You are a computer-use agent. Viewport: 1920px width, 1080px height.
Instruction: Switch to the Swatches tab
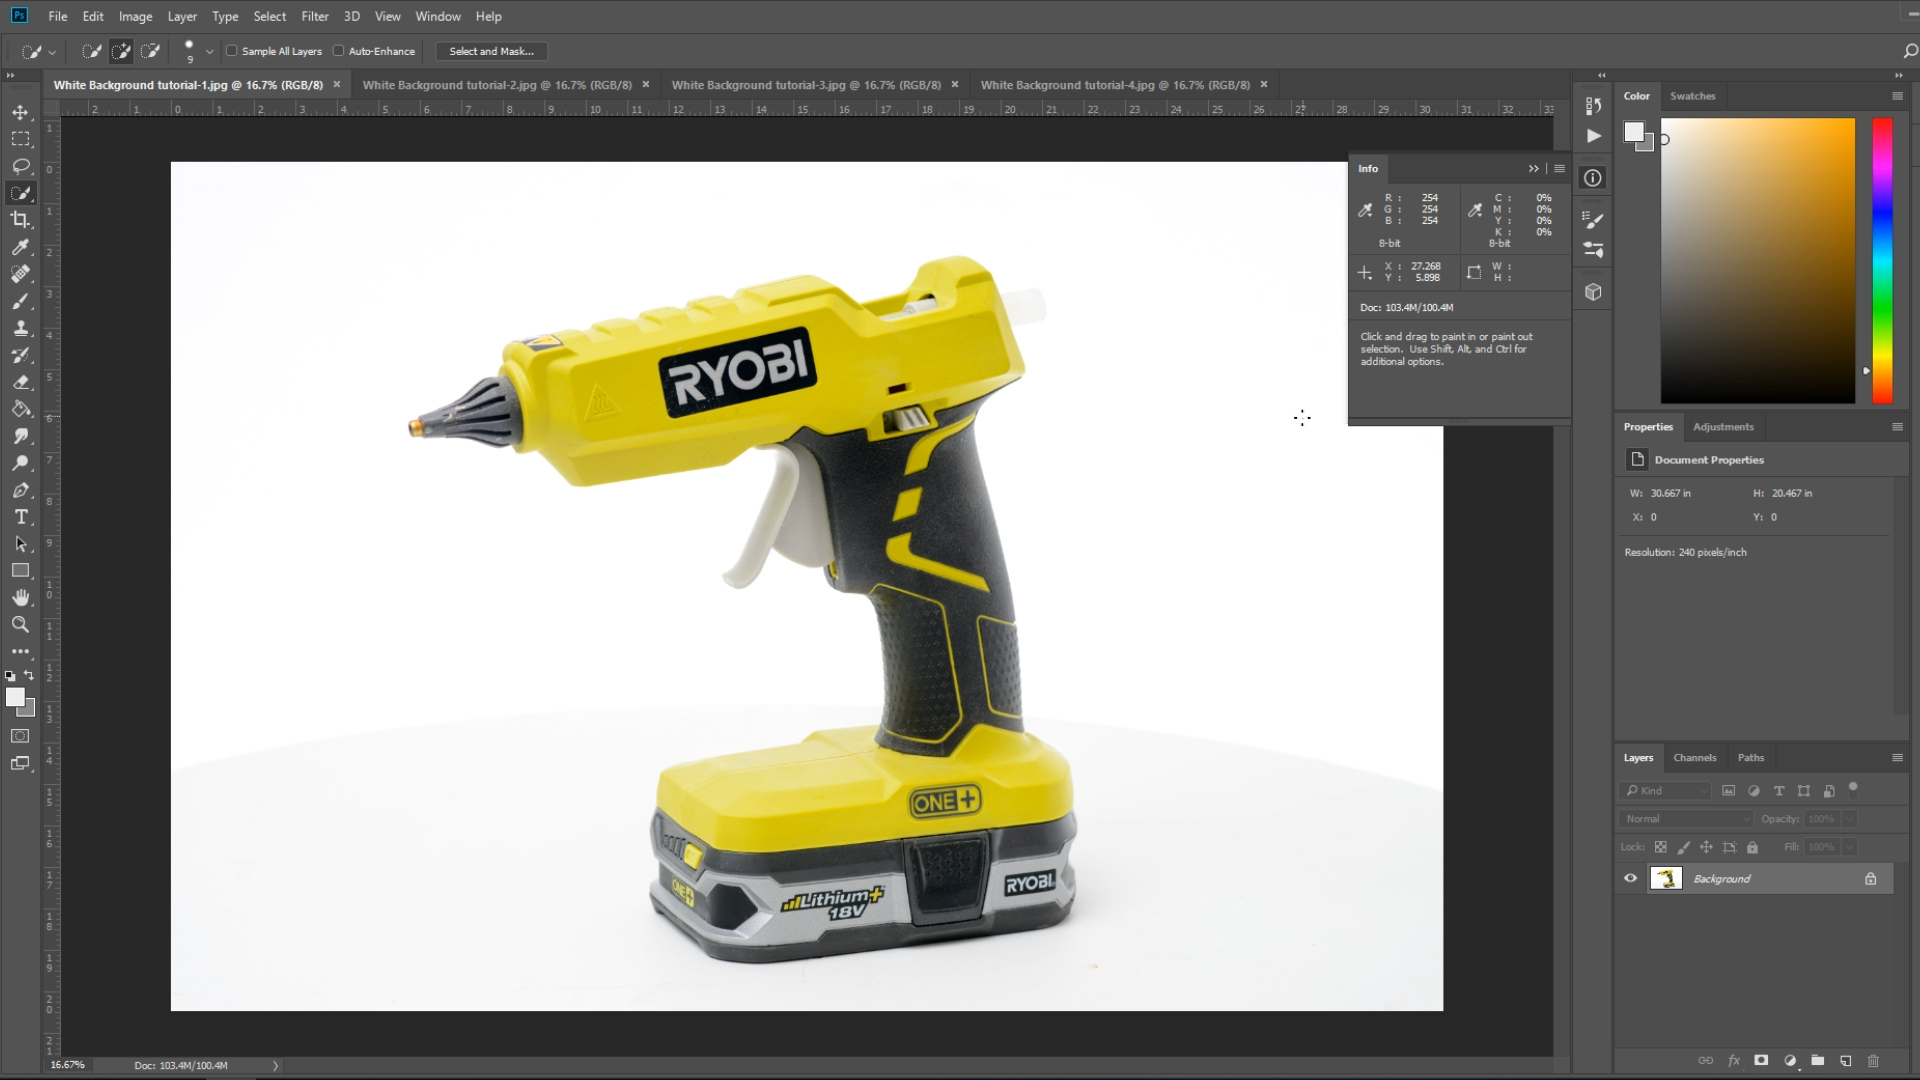click(x=1692, y=96)
